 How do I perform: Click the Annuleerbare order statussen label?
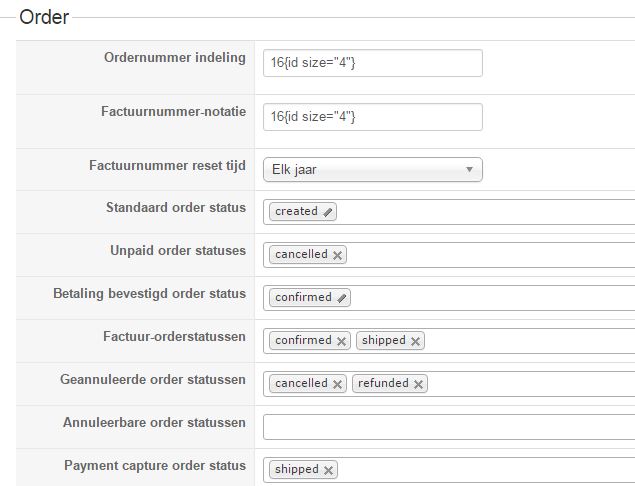coord(154,423)
